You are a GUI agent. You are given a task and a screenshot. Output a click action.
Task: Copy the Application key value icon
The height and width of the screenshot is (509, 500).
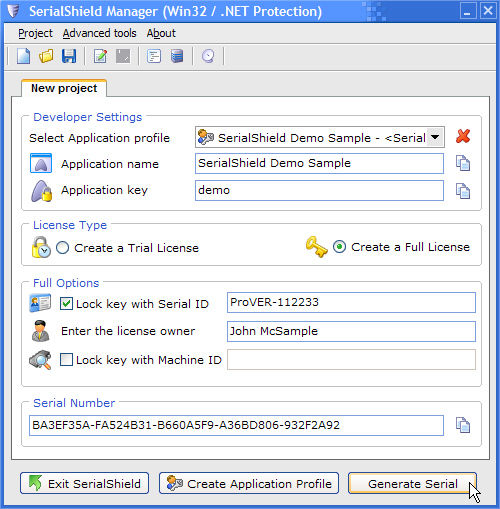point(463,191)
